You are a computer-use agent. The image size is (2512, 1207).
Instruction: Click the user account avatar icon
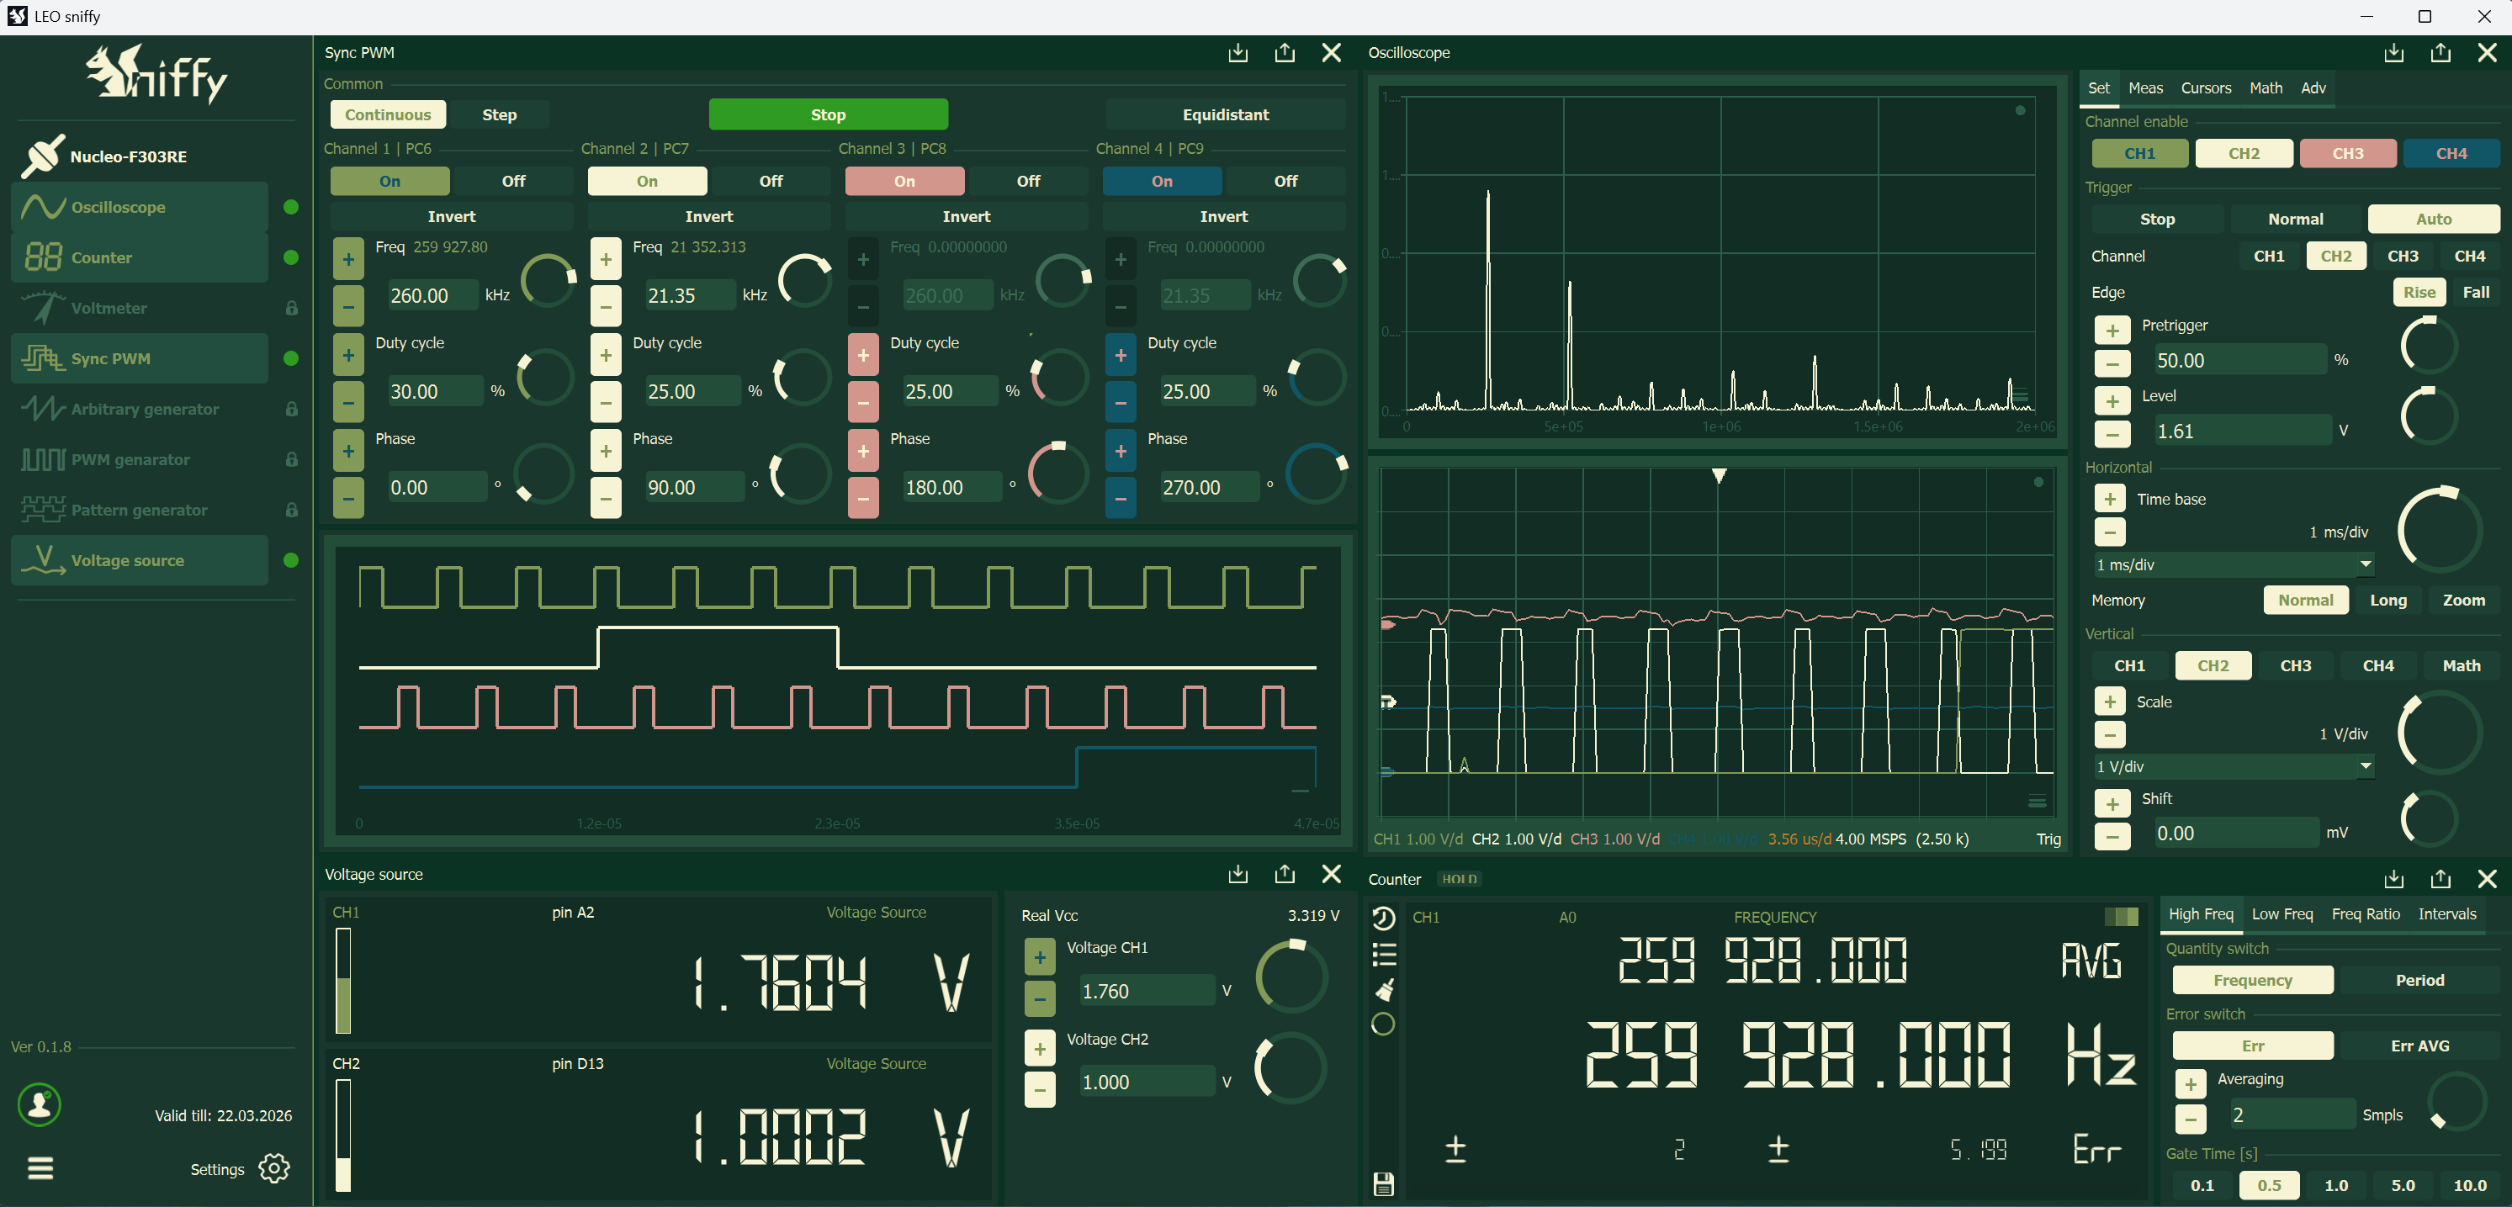[x=40, y=1104]
